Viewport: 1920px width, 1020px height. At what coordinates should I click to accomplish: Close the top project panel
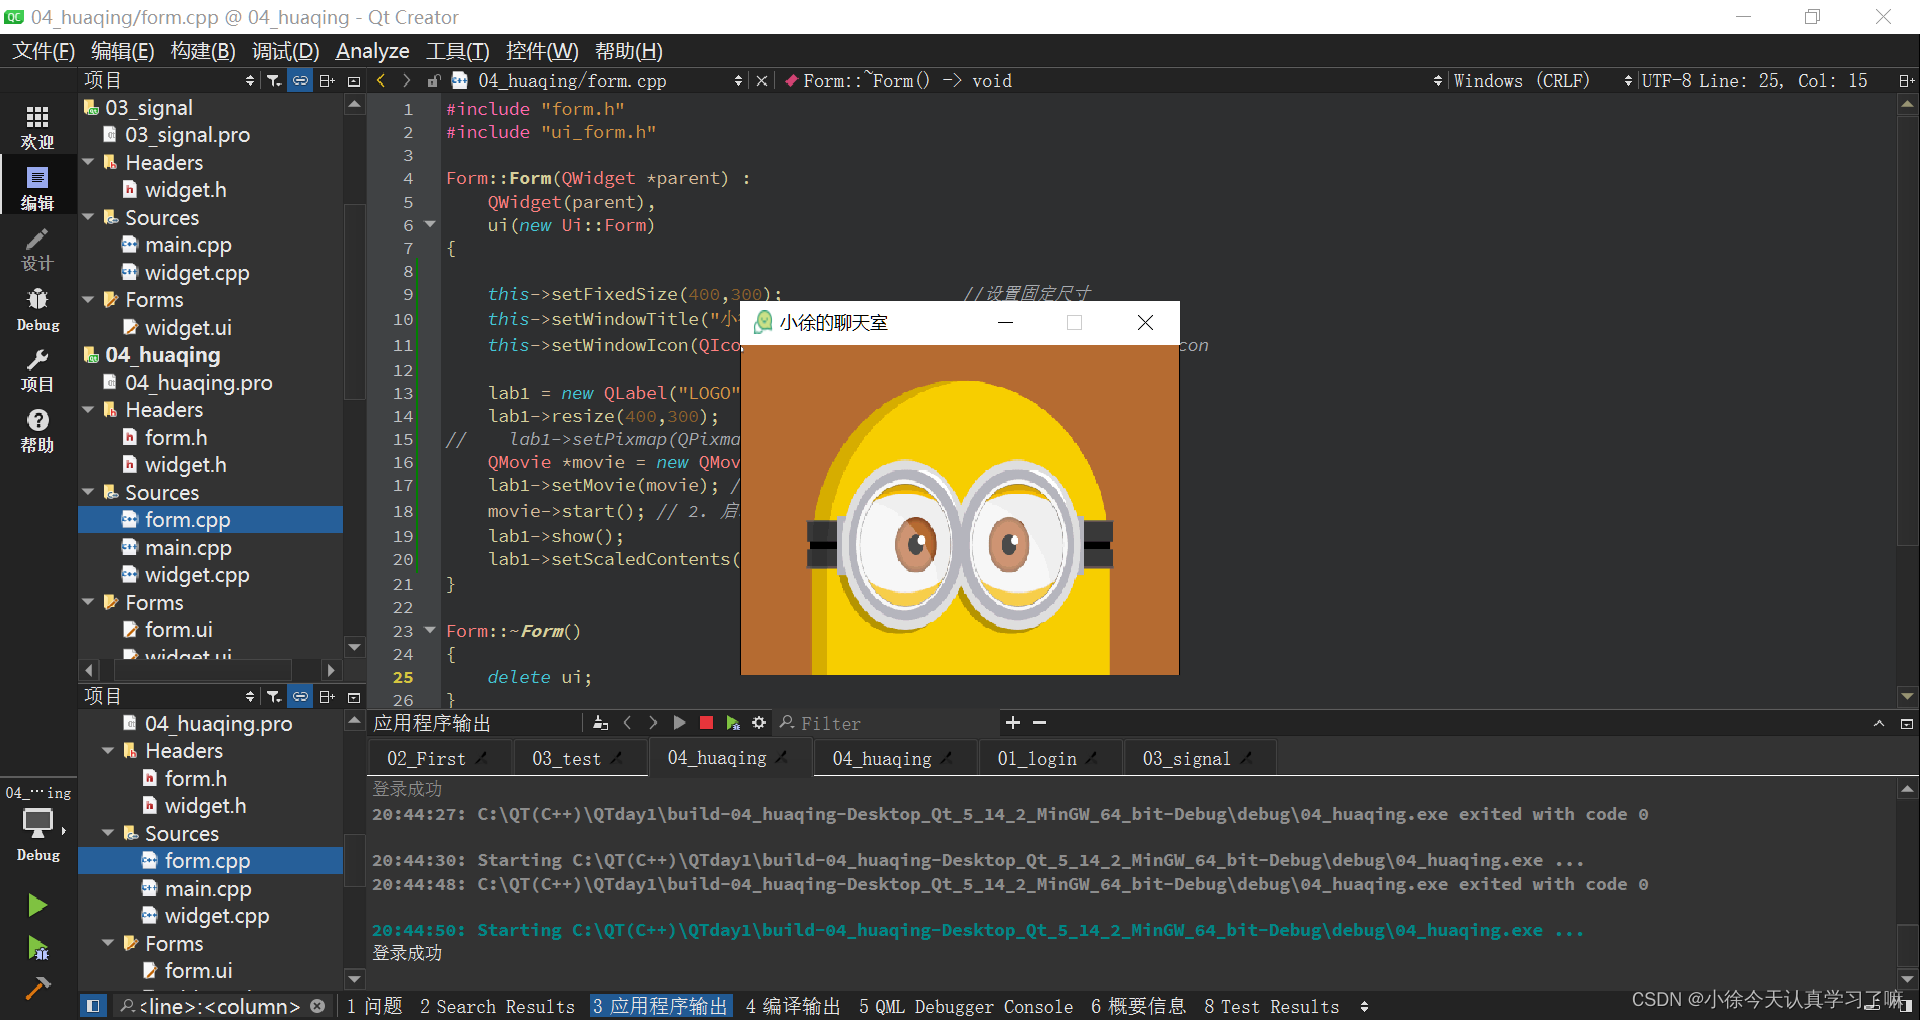(354, 80)
